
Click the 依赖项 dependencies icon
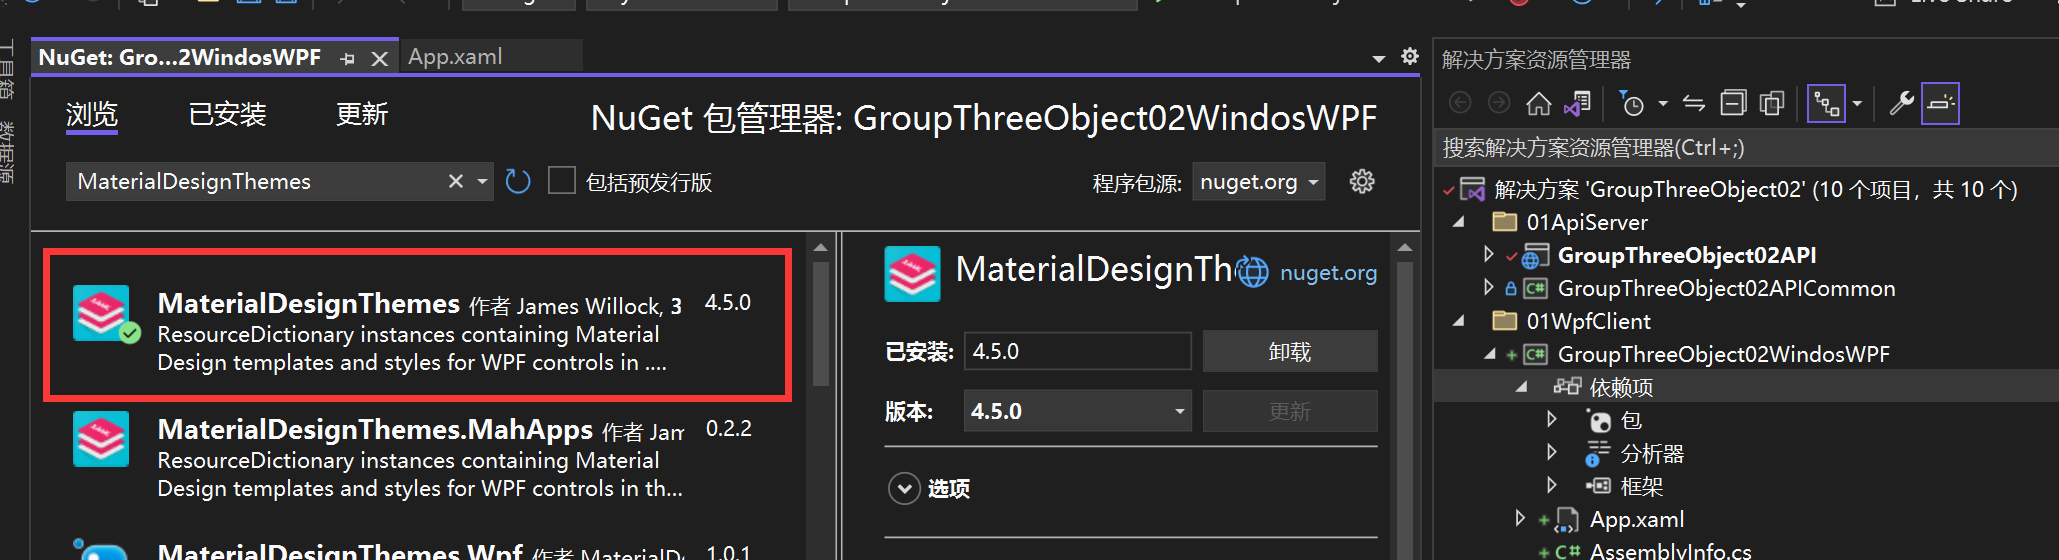[1567, 387]
